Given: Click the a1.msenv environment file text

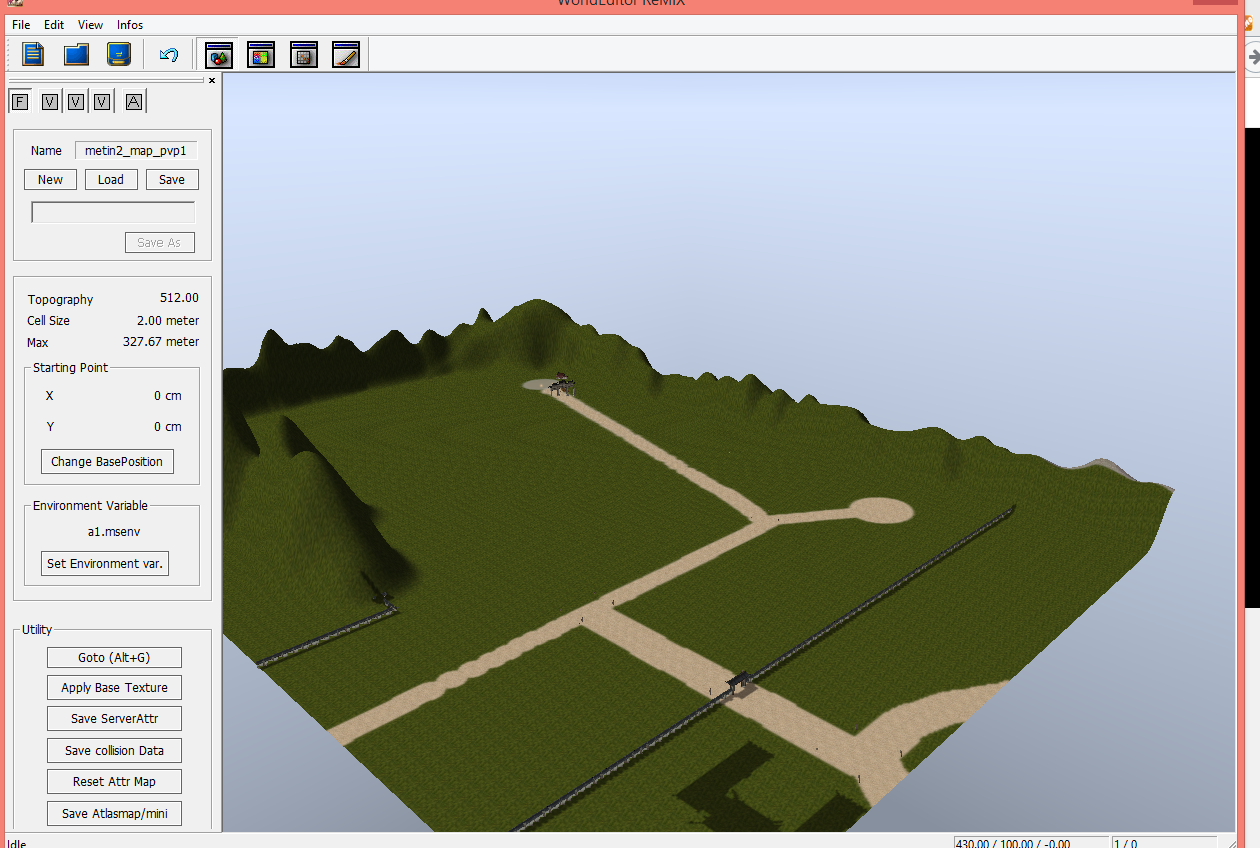Looking at the screenshot, I should coord(113,532).
